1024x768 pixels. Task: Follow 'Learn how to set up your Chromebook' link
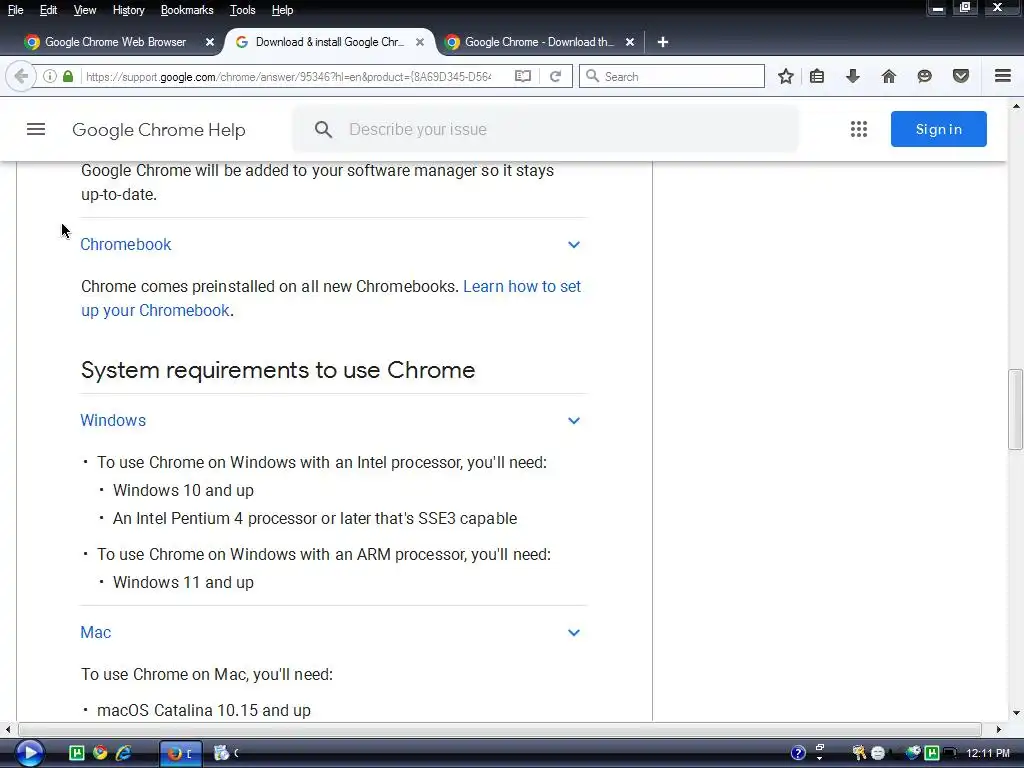point(330,298)
